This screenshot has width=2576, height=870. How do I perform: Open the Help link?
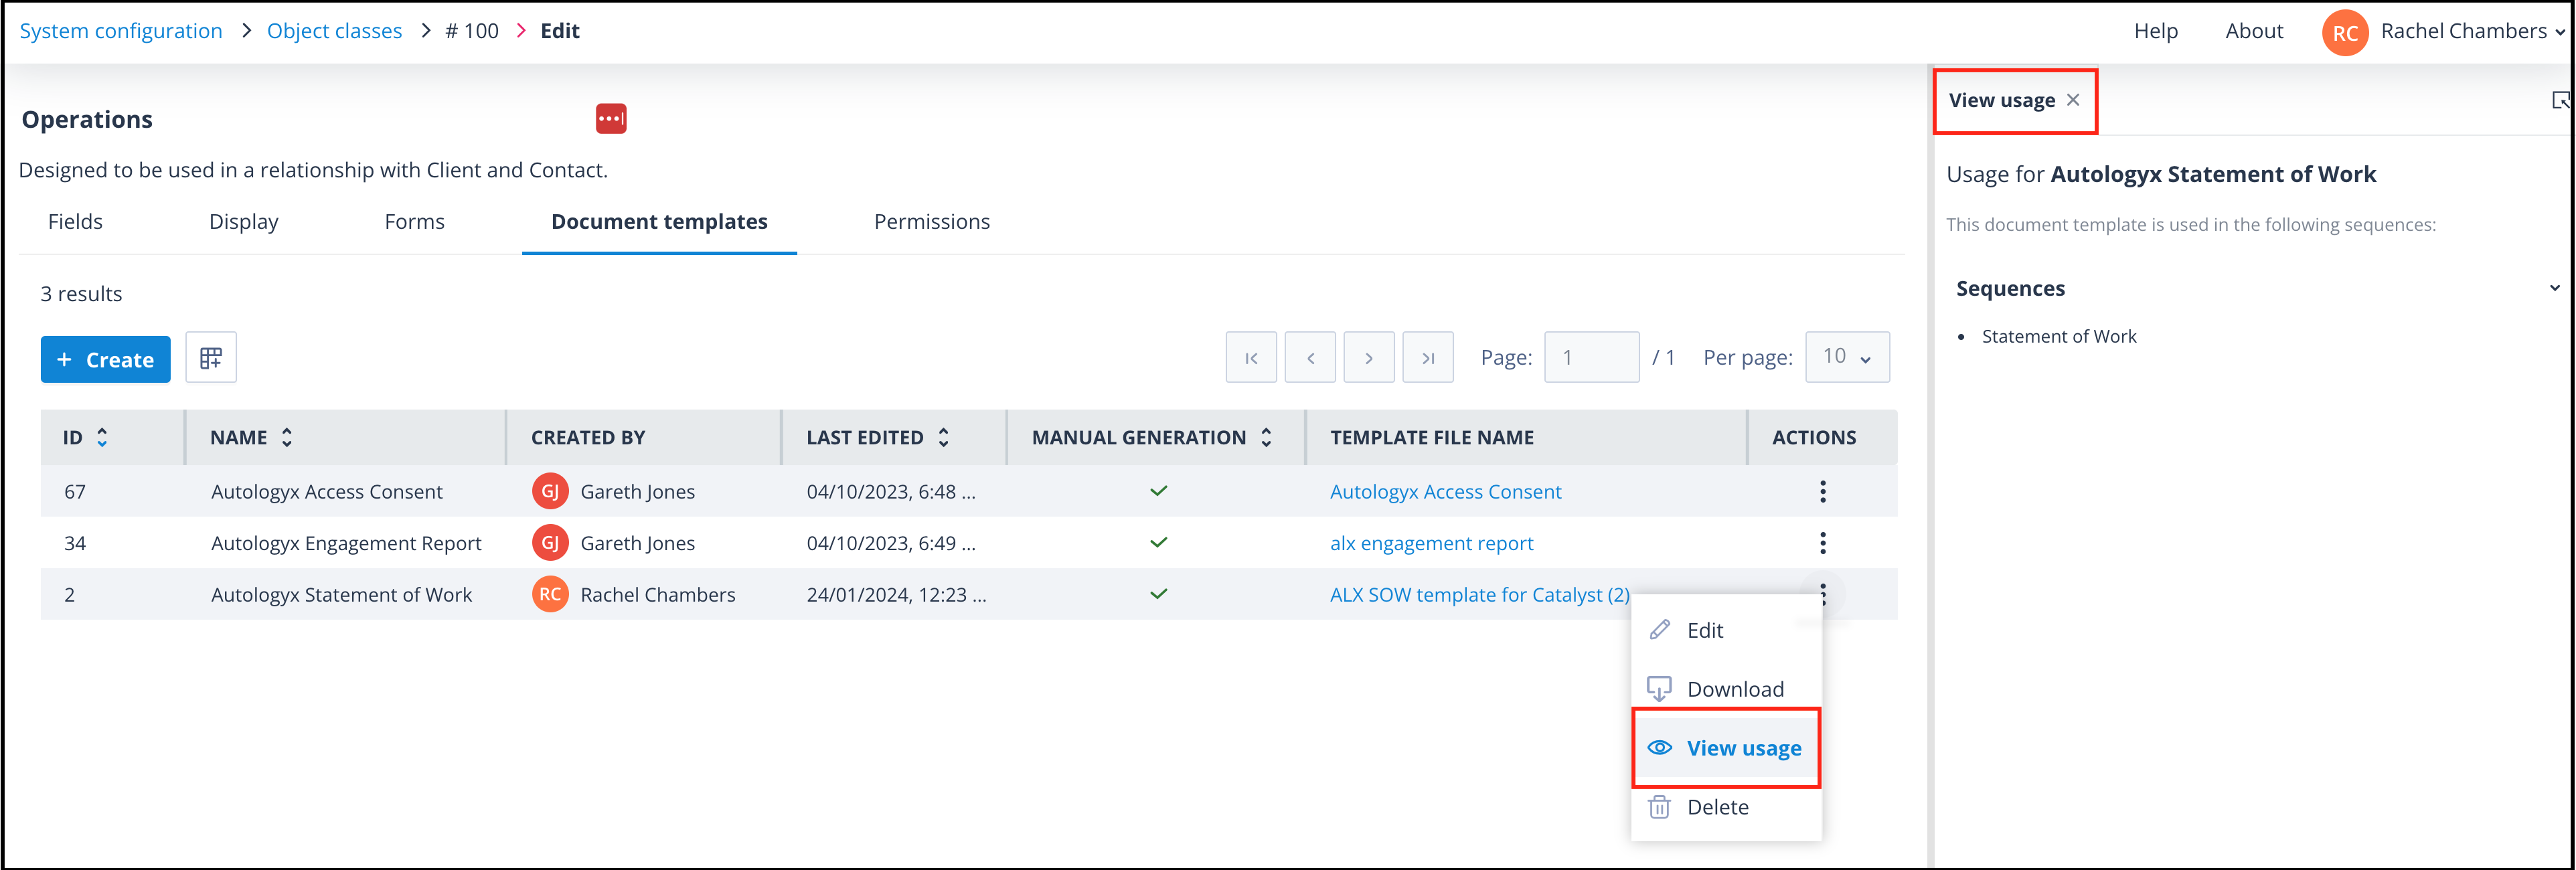[2155, 31]
